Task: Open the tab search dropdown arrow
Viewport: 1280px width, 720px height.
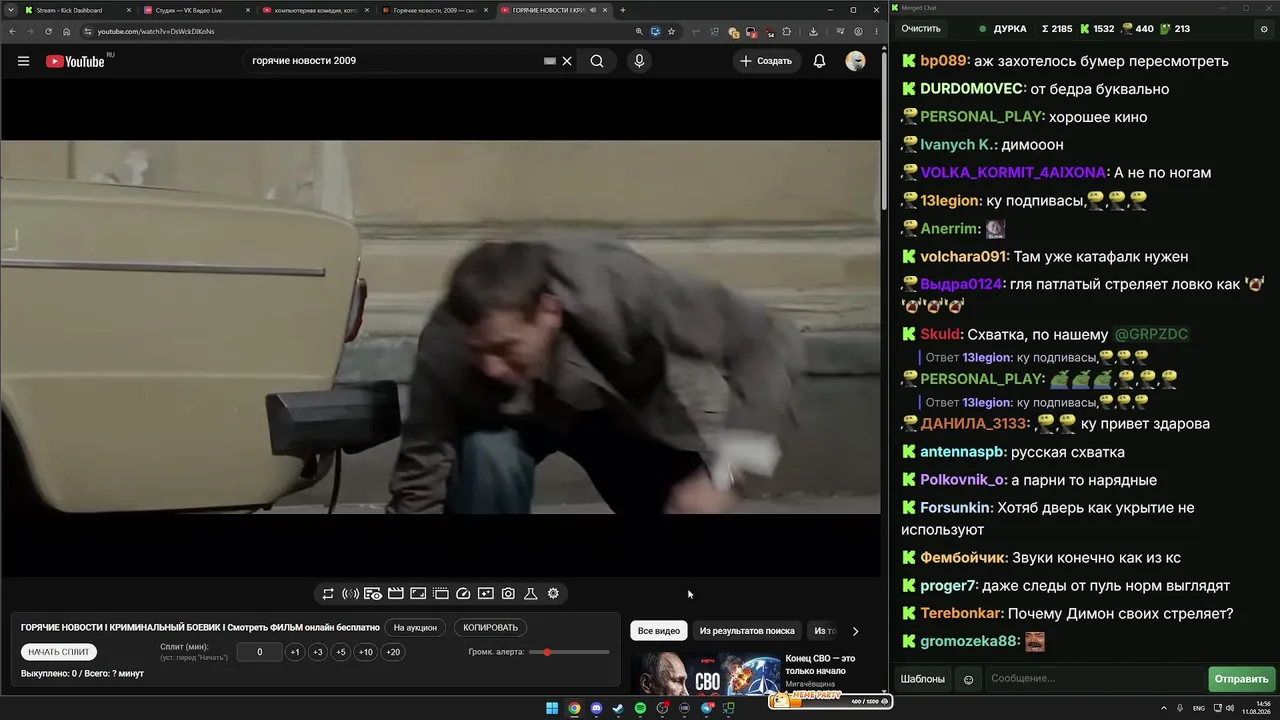Action: 9,10
